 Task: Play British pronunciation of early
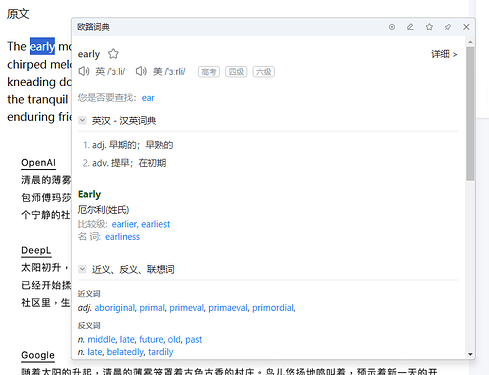click(84, 71)
